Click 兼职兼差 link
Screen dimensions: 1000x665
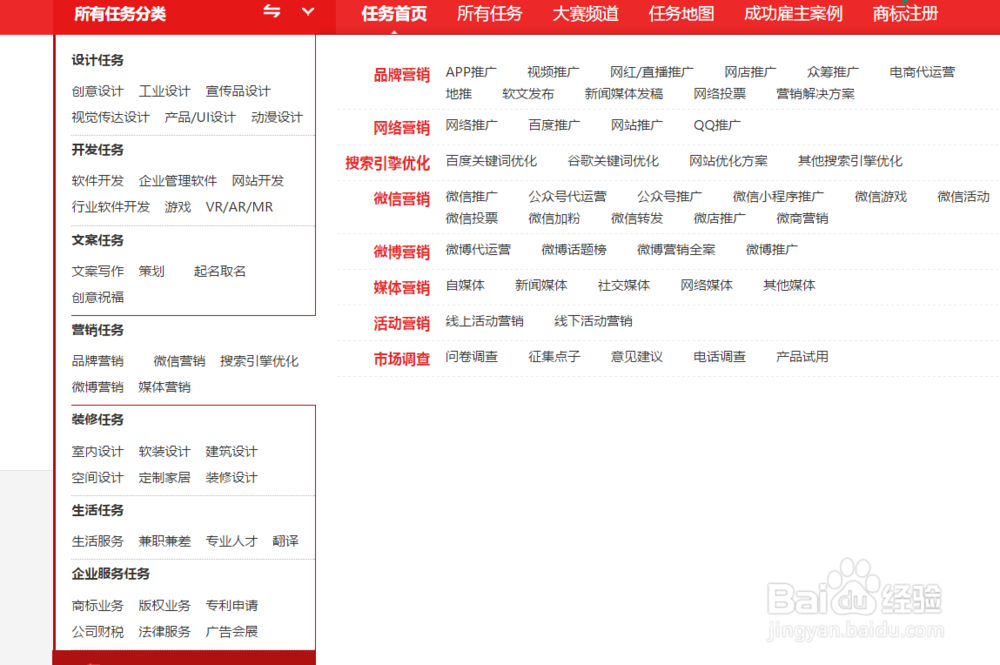[165, 541]
